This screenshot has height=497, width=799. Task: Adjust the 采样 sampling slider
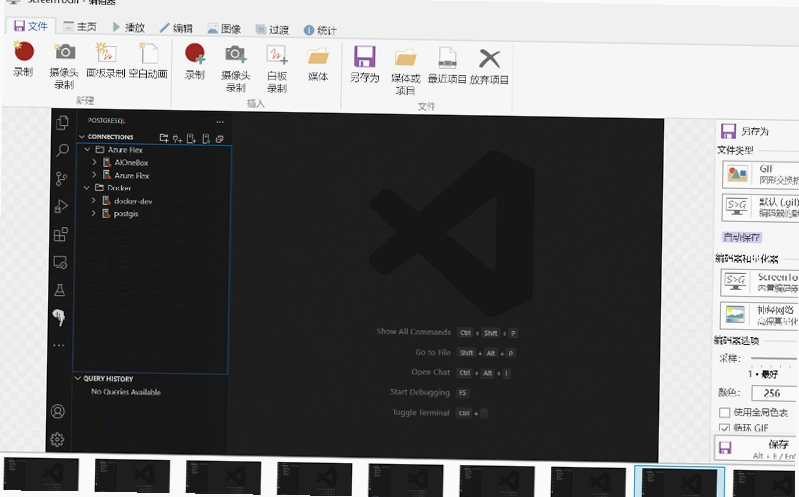pos(774,359)
